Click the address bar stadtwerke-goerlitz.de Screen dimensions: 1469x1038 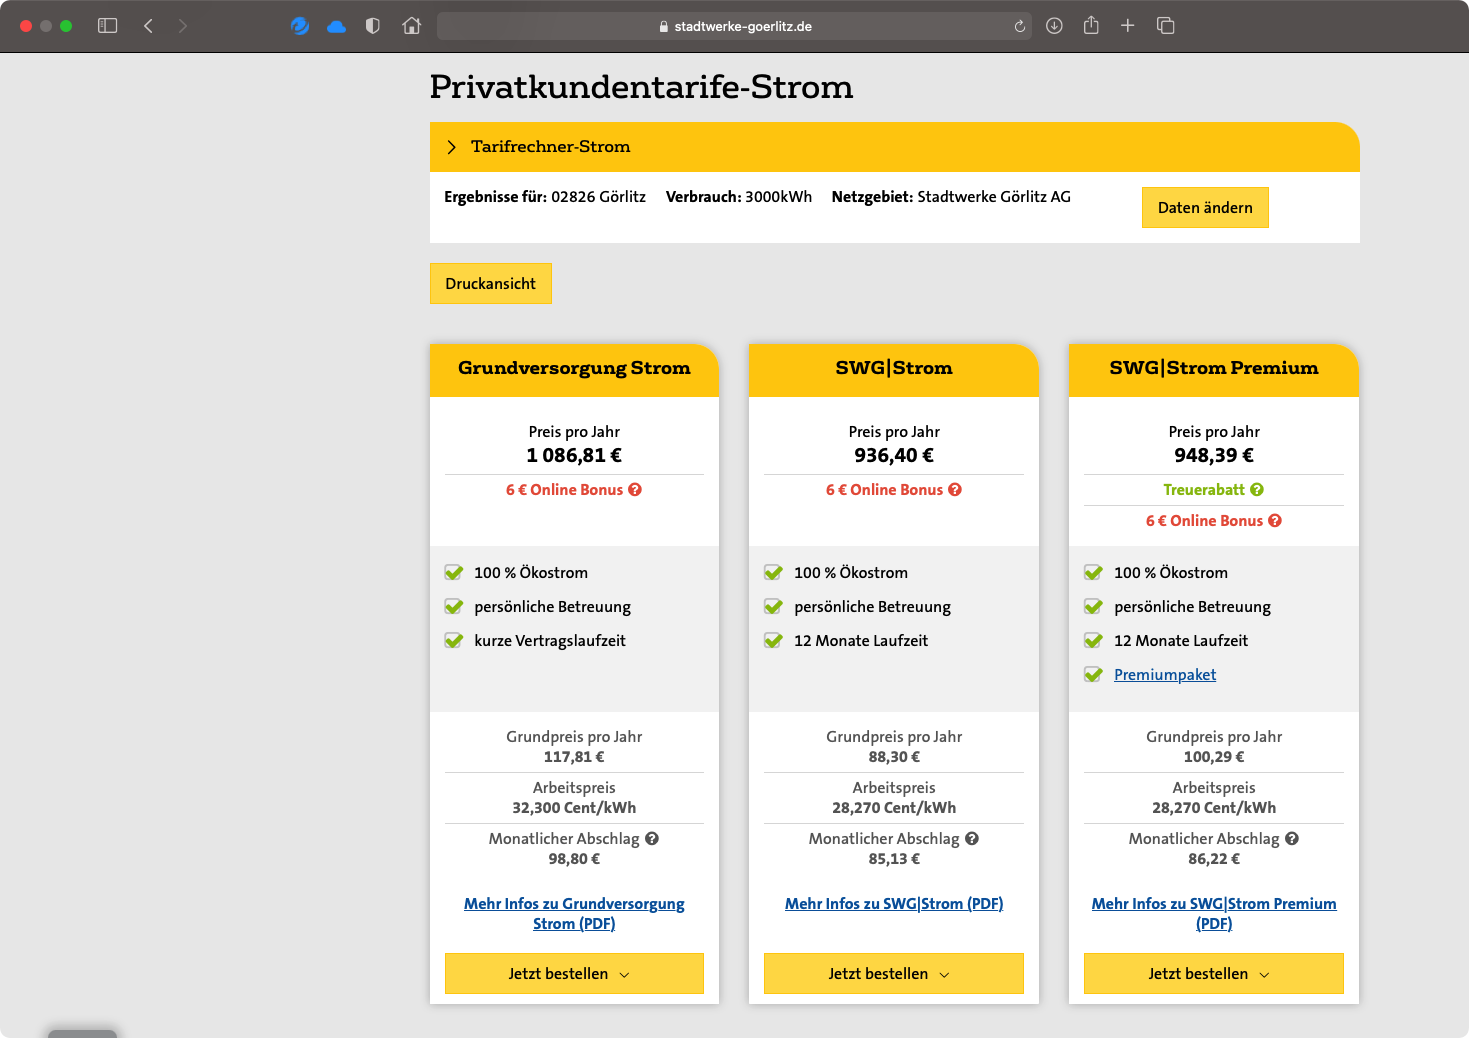click(x=735, y=26)
